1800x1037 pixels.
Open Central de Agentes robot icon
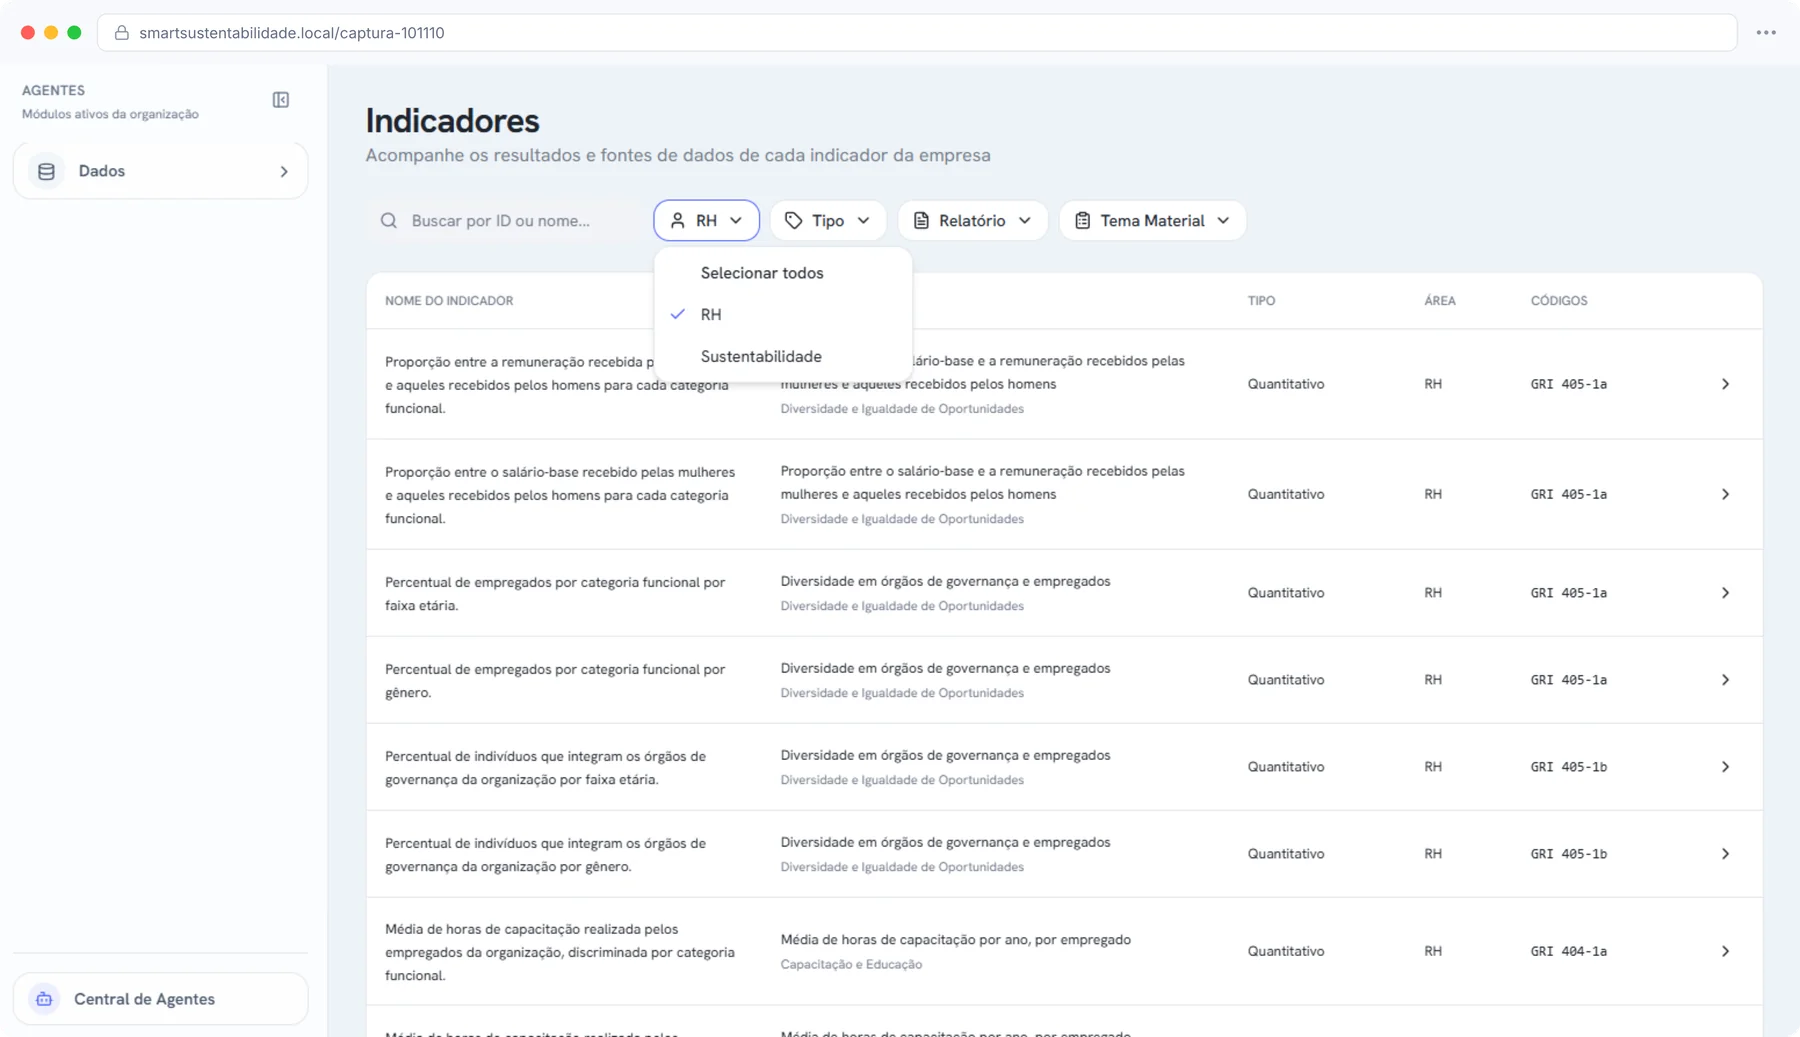tap(44, 999)
